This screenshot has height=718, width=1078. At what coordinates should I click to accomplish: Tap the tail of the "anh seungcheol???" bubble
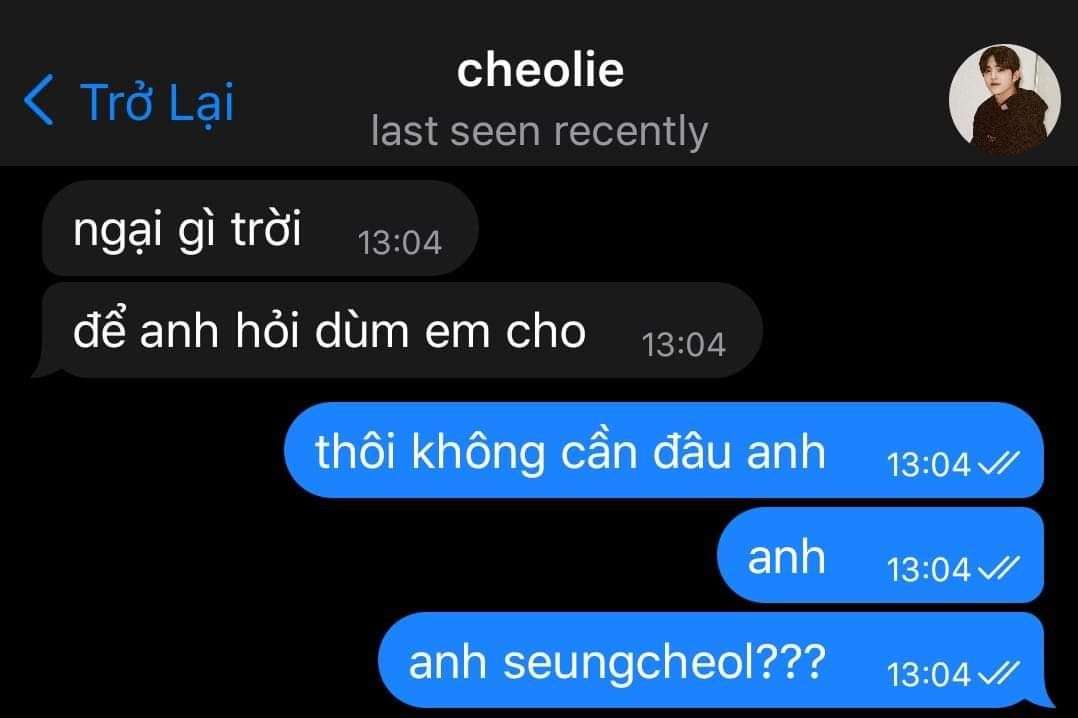pyautogui.click(x=1042, y=698)
